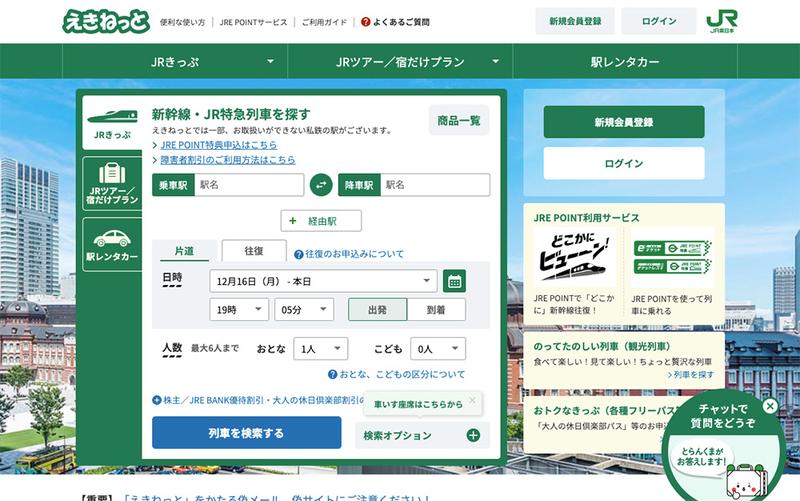
Task: Click the plus icon on 検索オプション
Action: pos(473,435)
